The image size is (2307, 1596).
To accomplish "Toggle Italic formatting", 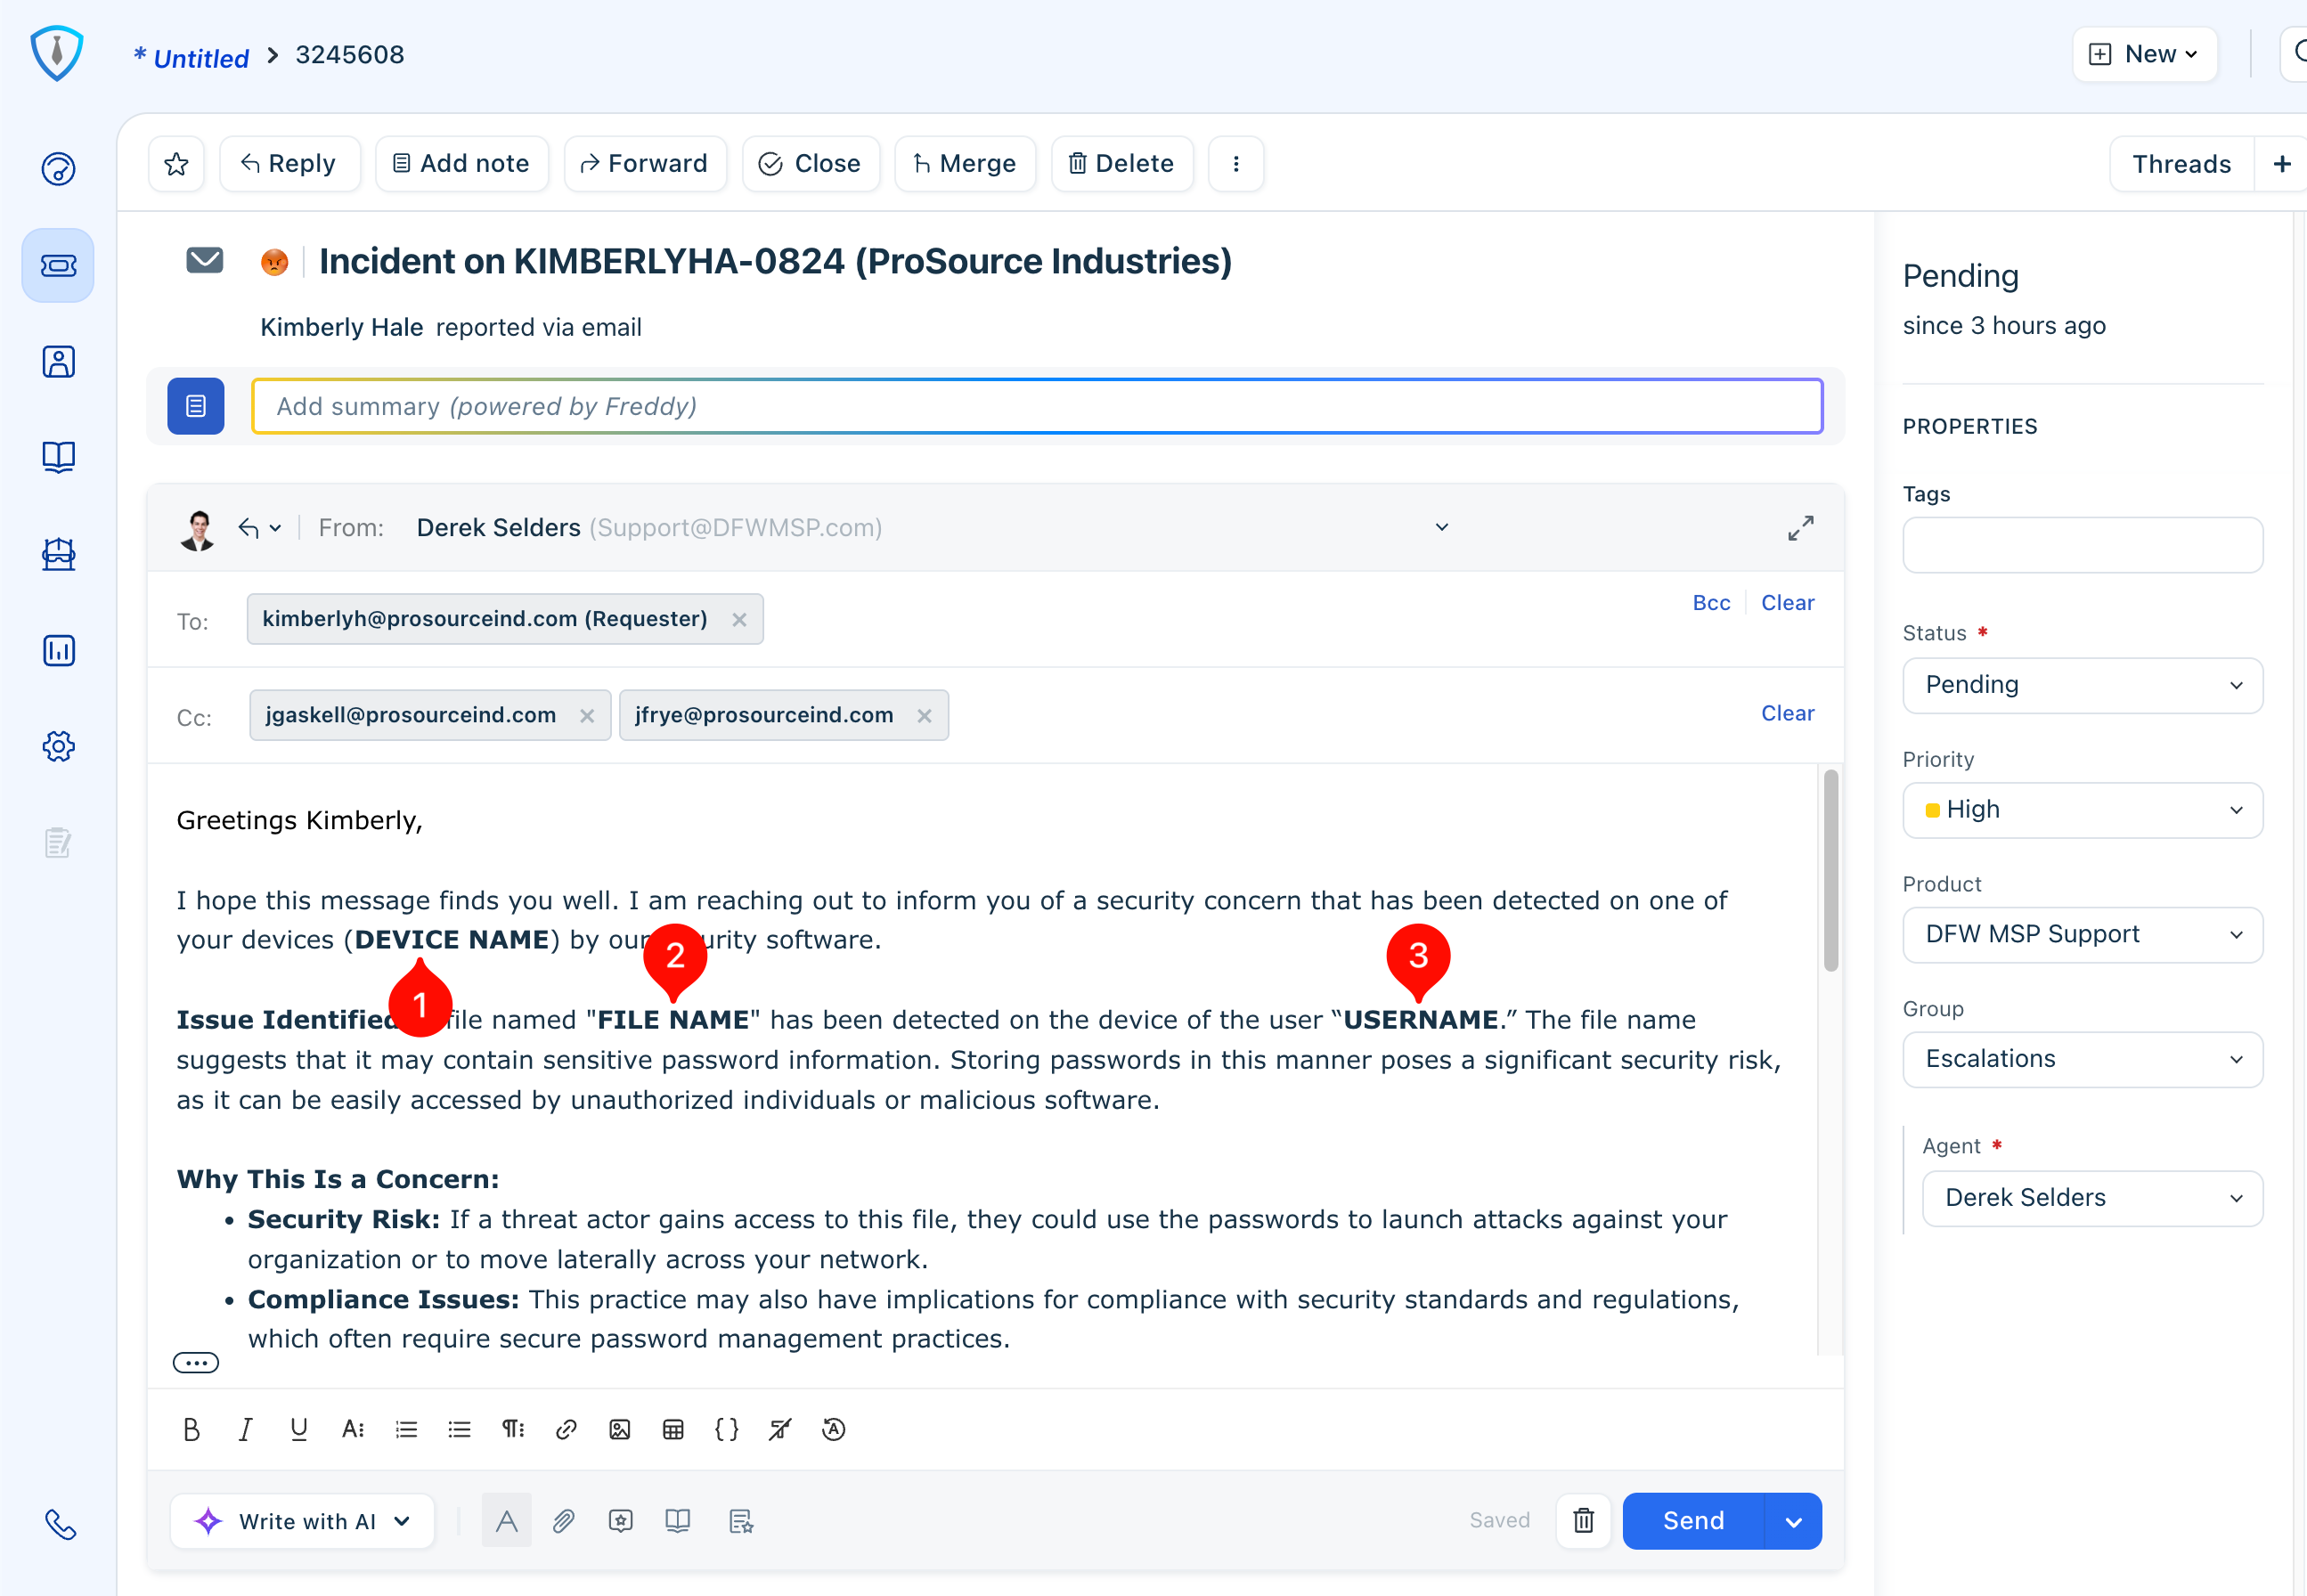I will (x=245, y=1430).
